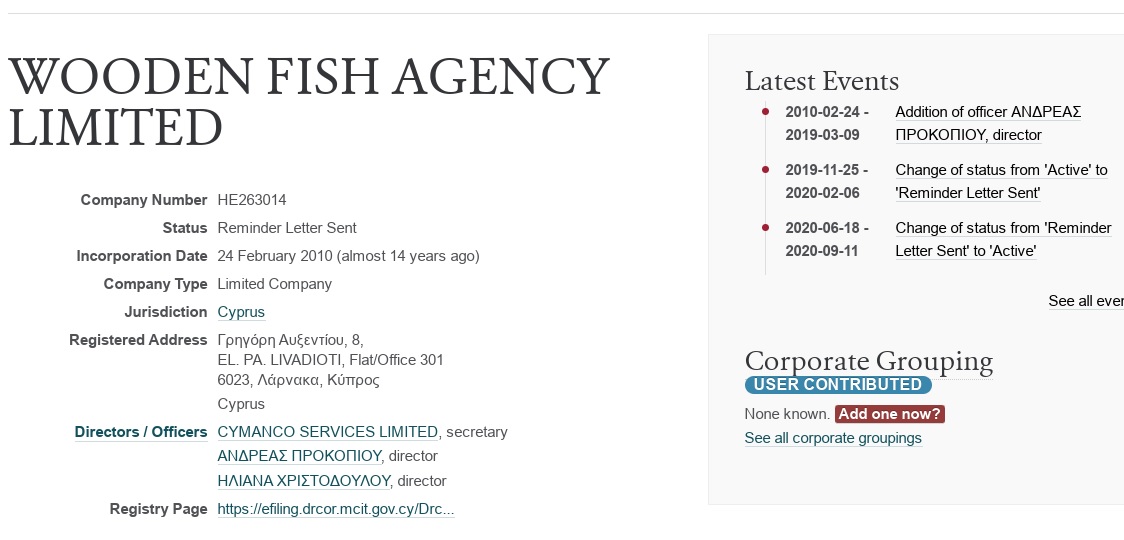Click the USER CONTRIBUTED badge

tap(838, 385)
